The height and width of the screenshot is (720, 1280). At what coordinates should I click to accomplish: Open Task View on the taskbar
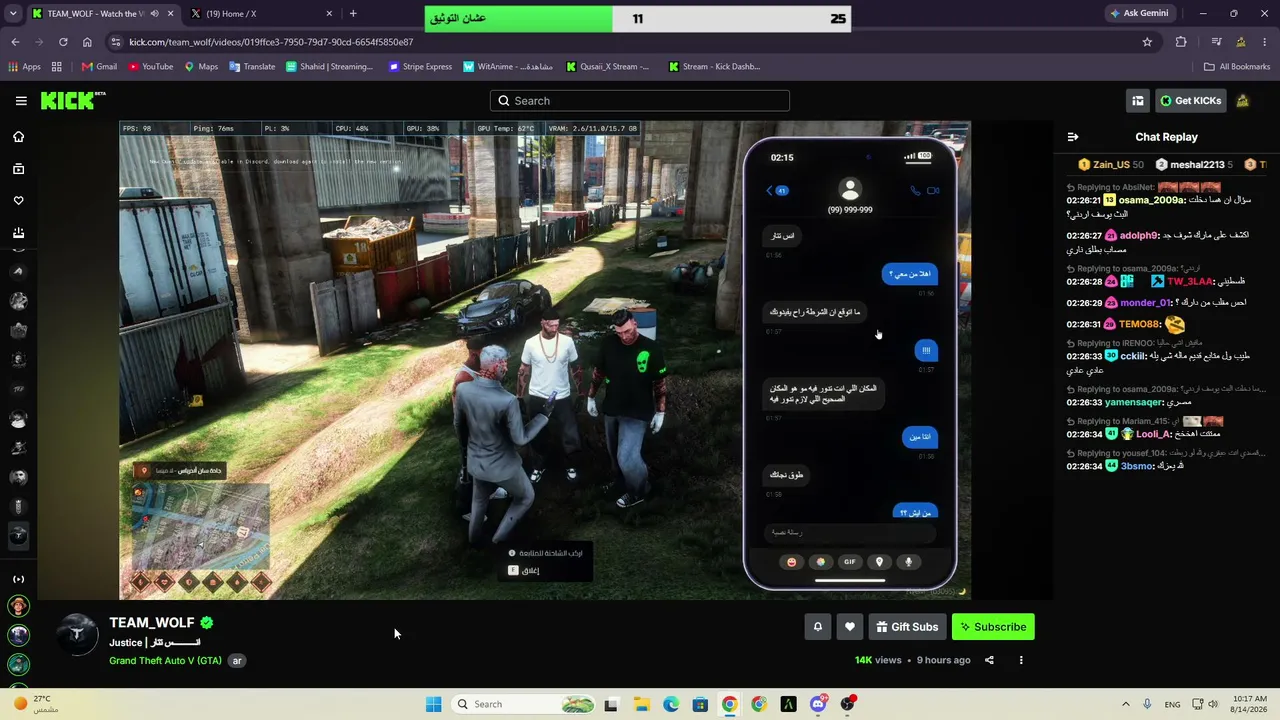tap(611, 704)
